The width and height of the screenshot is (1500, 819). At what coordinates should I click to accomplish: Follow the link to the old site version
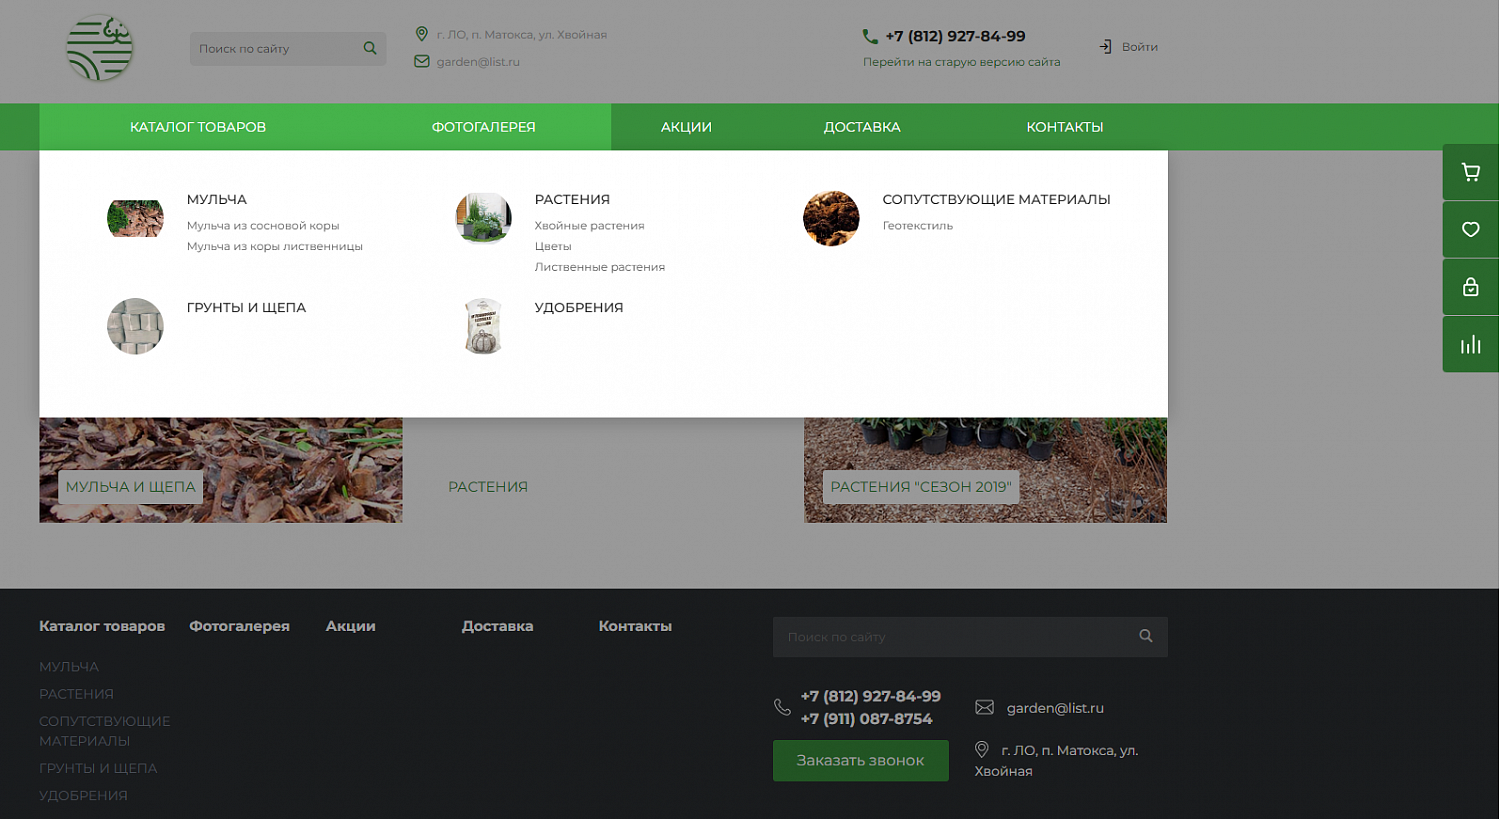pos(961,62)
